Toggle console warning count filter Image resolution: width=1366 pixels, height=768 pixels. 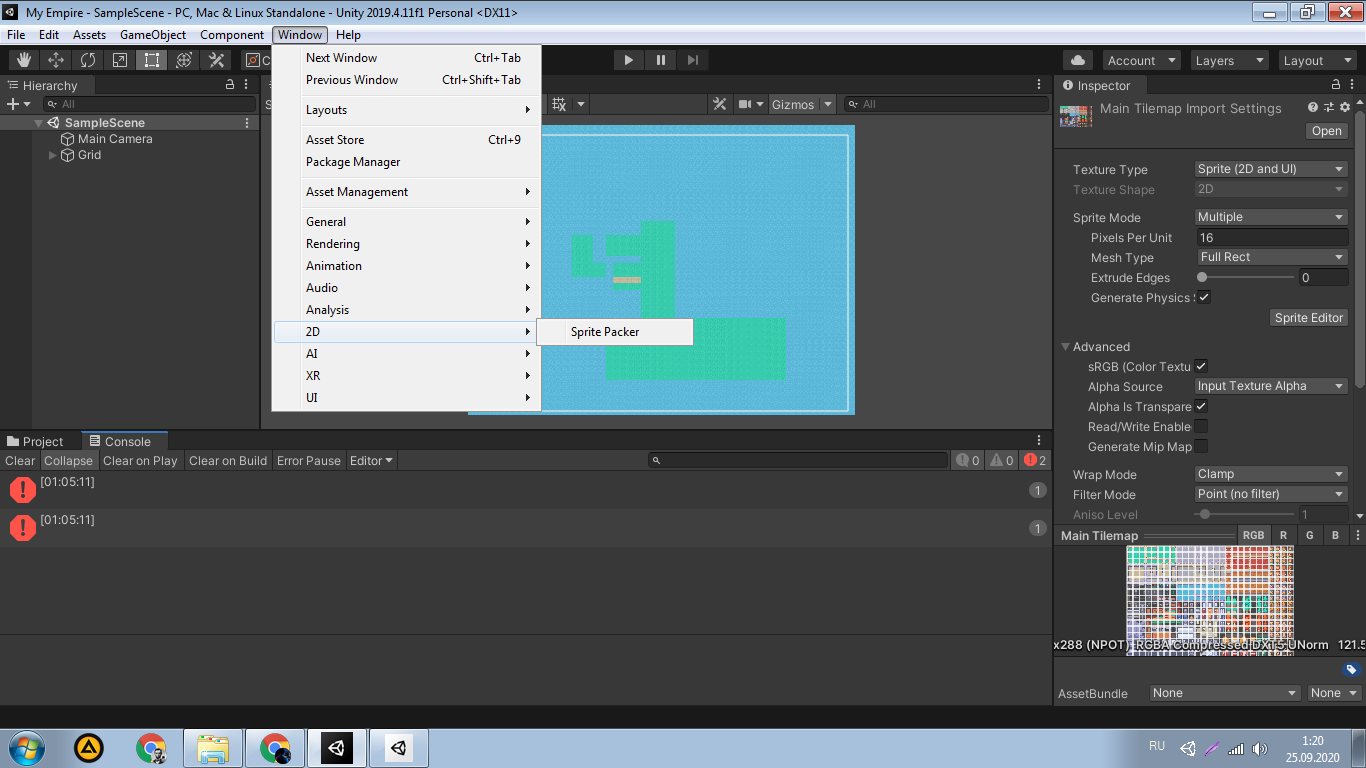[x=1001, y=460]
